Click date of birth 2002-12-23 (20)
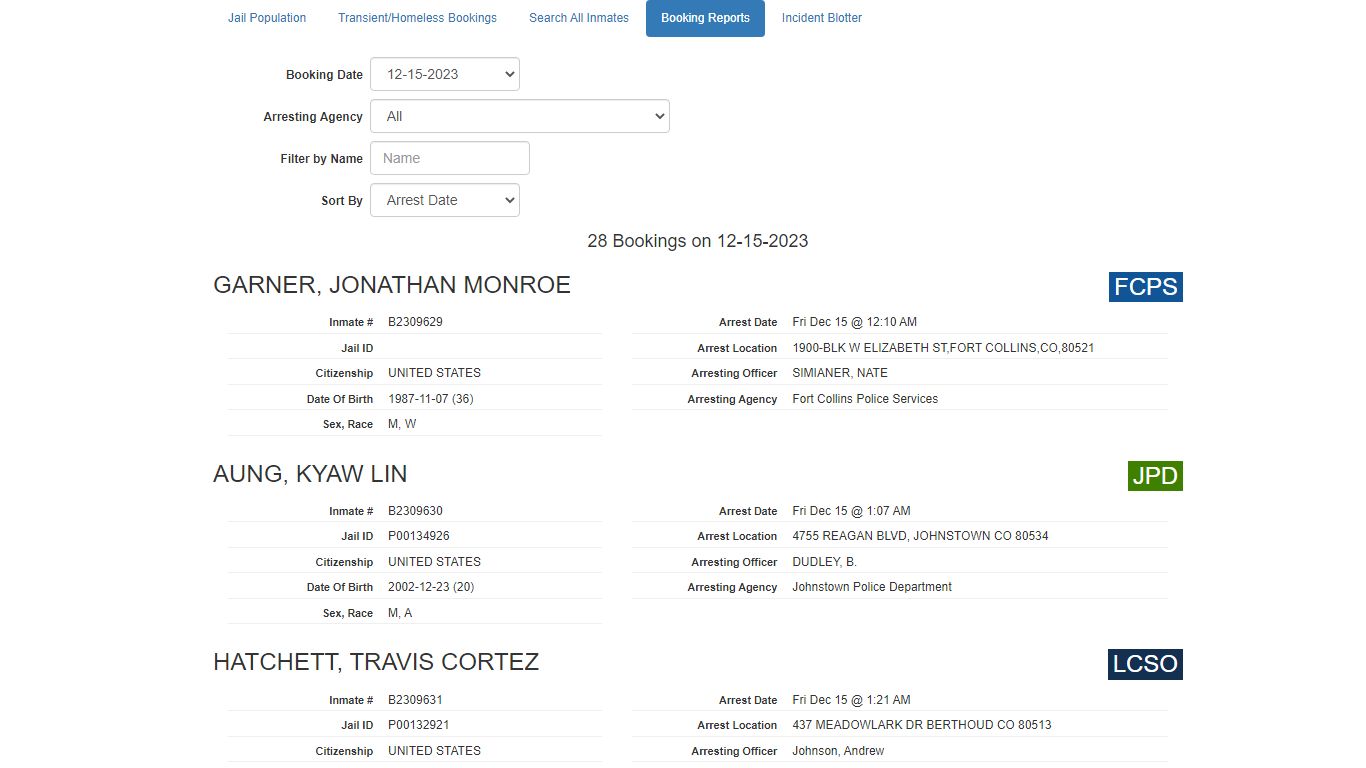Image resolution: width=1366 pixels, height=768 pixels. [431, 587]
